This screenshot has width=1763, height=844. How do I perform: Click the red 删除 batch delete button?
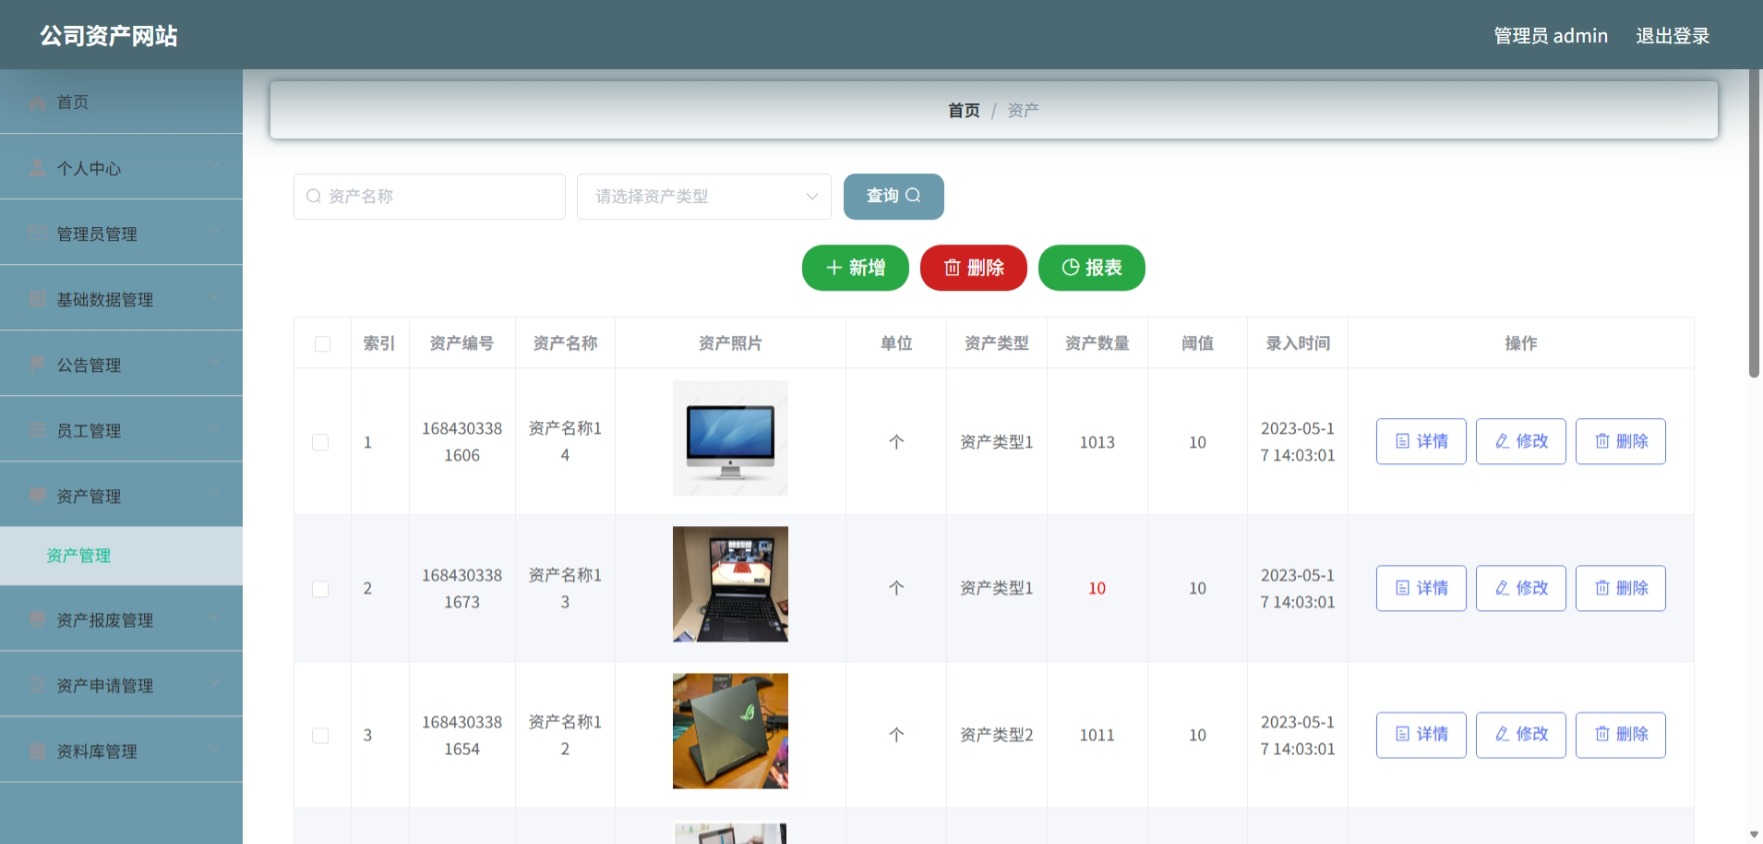pyautogui.click(x=973, y=268)
